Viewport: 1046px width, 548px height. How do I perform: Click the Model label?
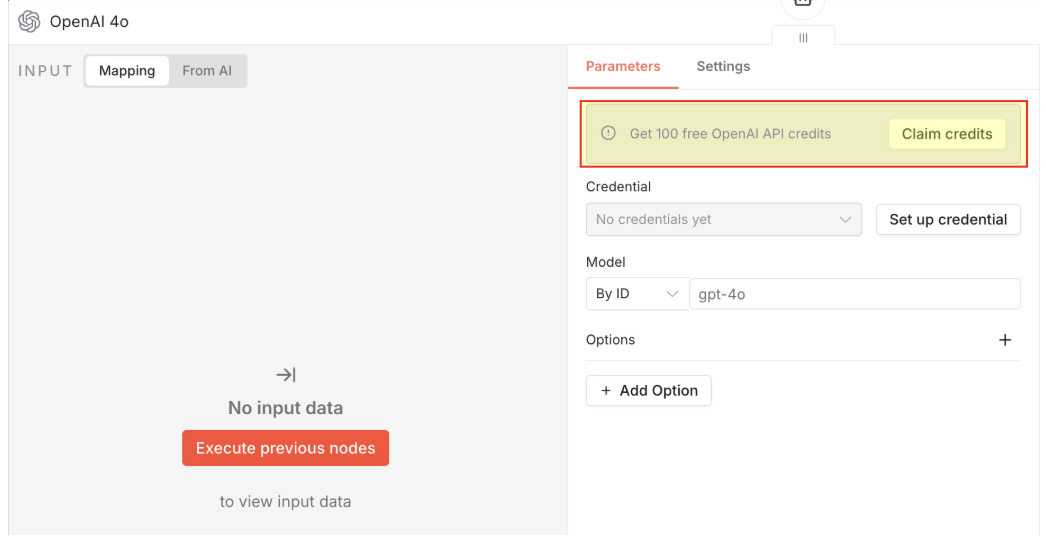pos(605,262)
